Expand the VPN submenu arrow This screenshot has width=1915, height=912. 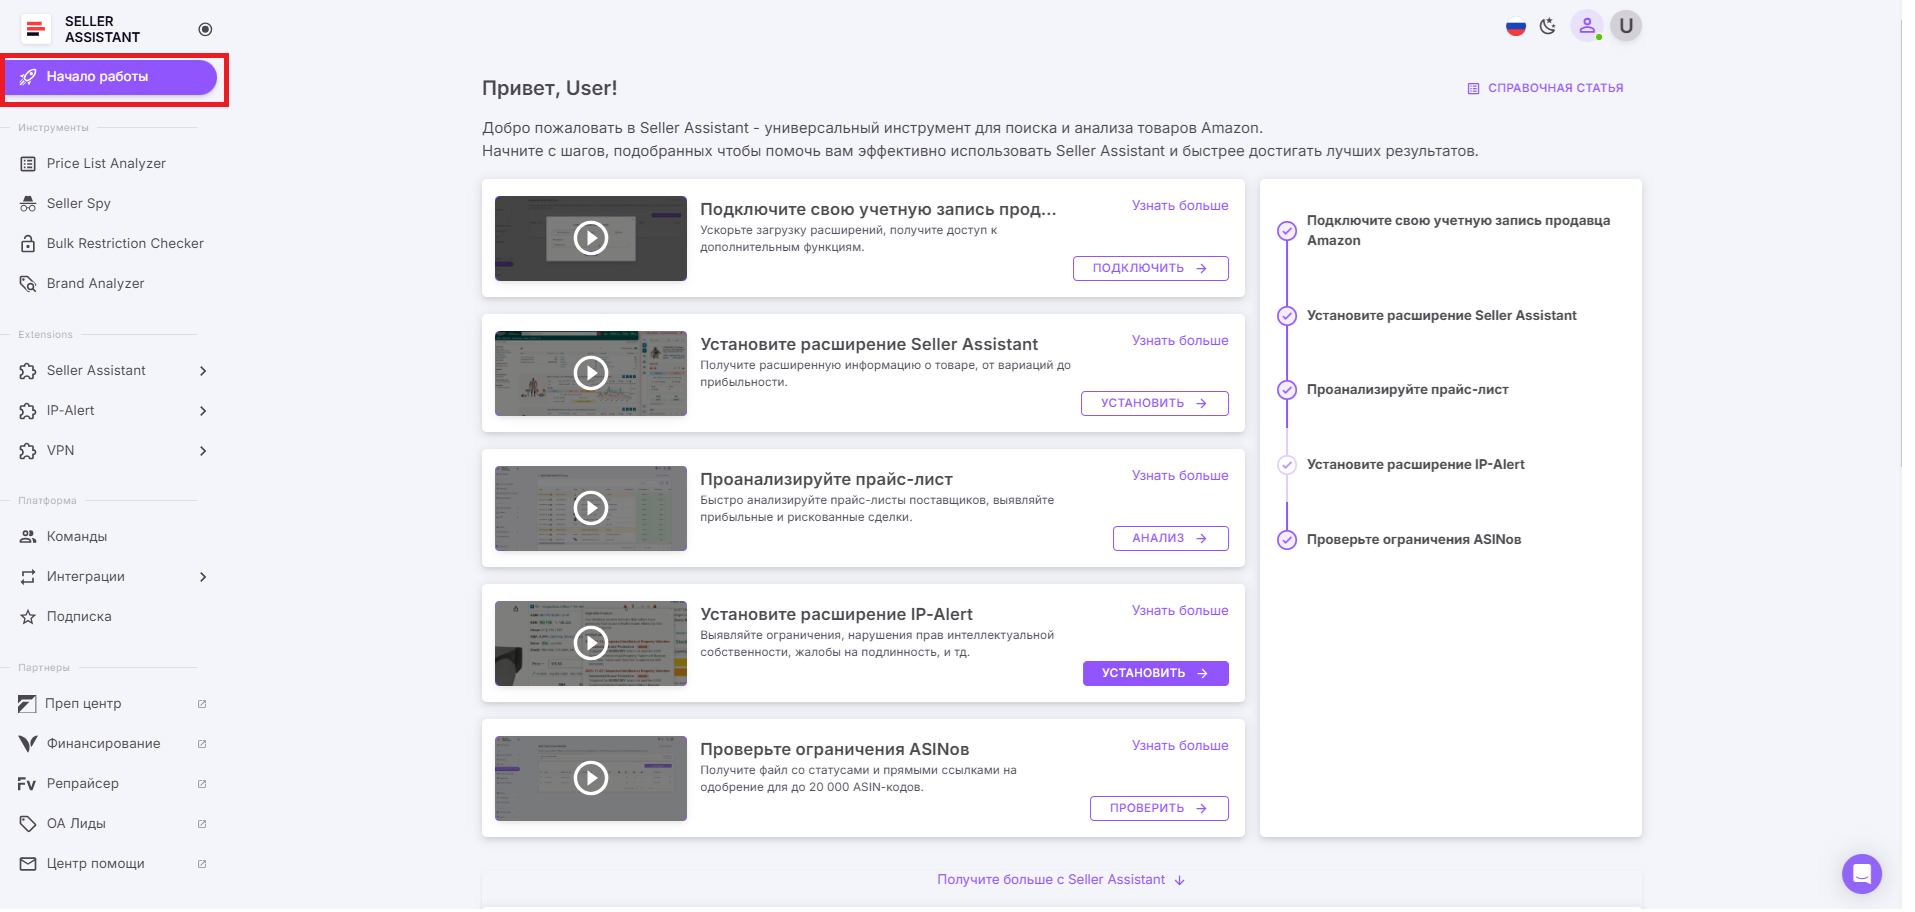pos(203,451)
